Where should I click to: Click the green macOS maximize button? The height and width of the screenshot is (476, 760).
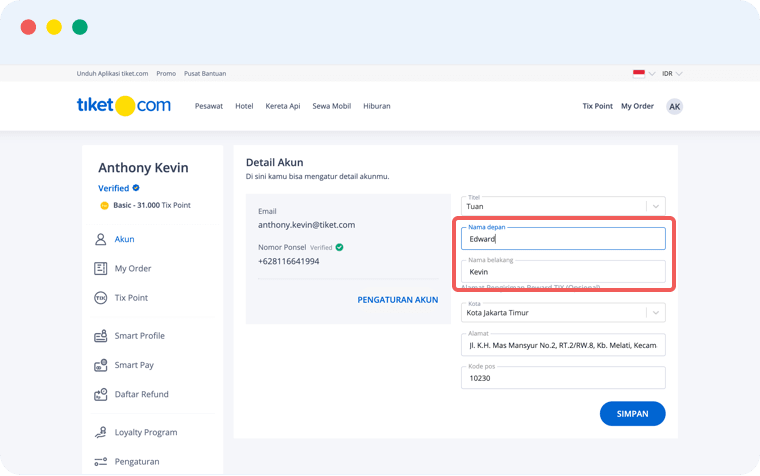tap(80, 27)
